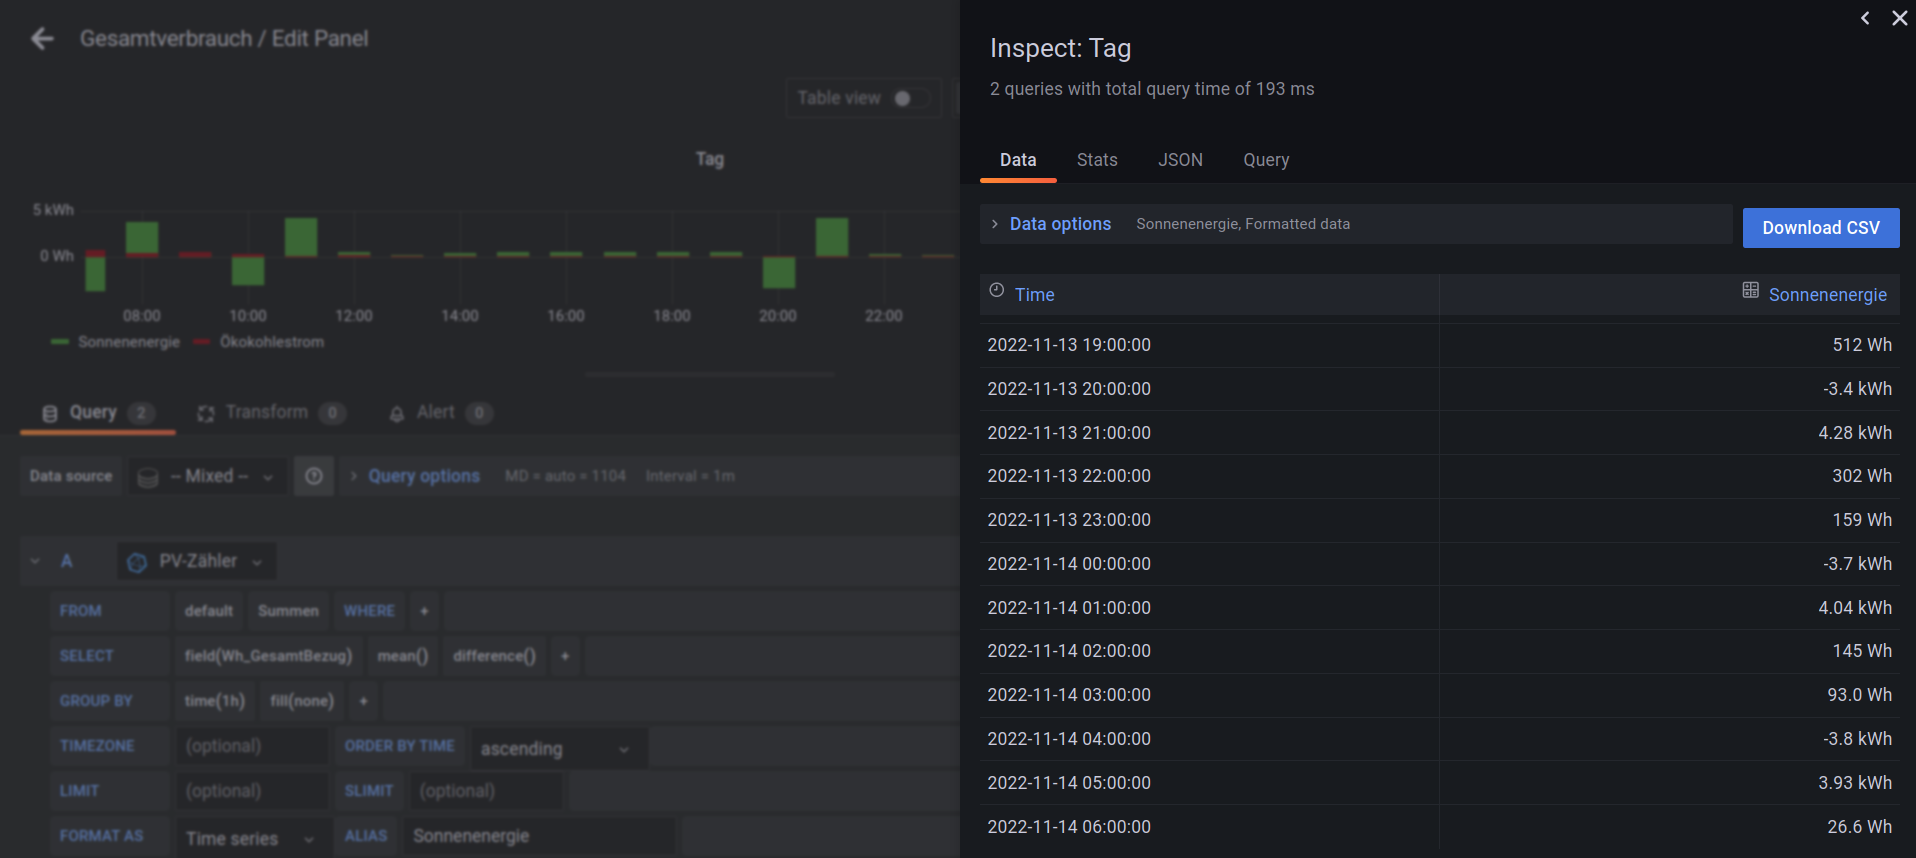Screen dimensions: 1916x858
Task: Click the ALIAS input field with Sonnenenergie
Action: (538, 836)
